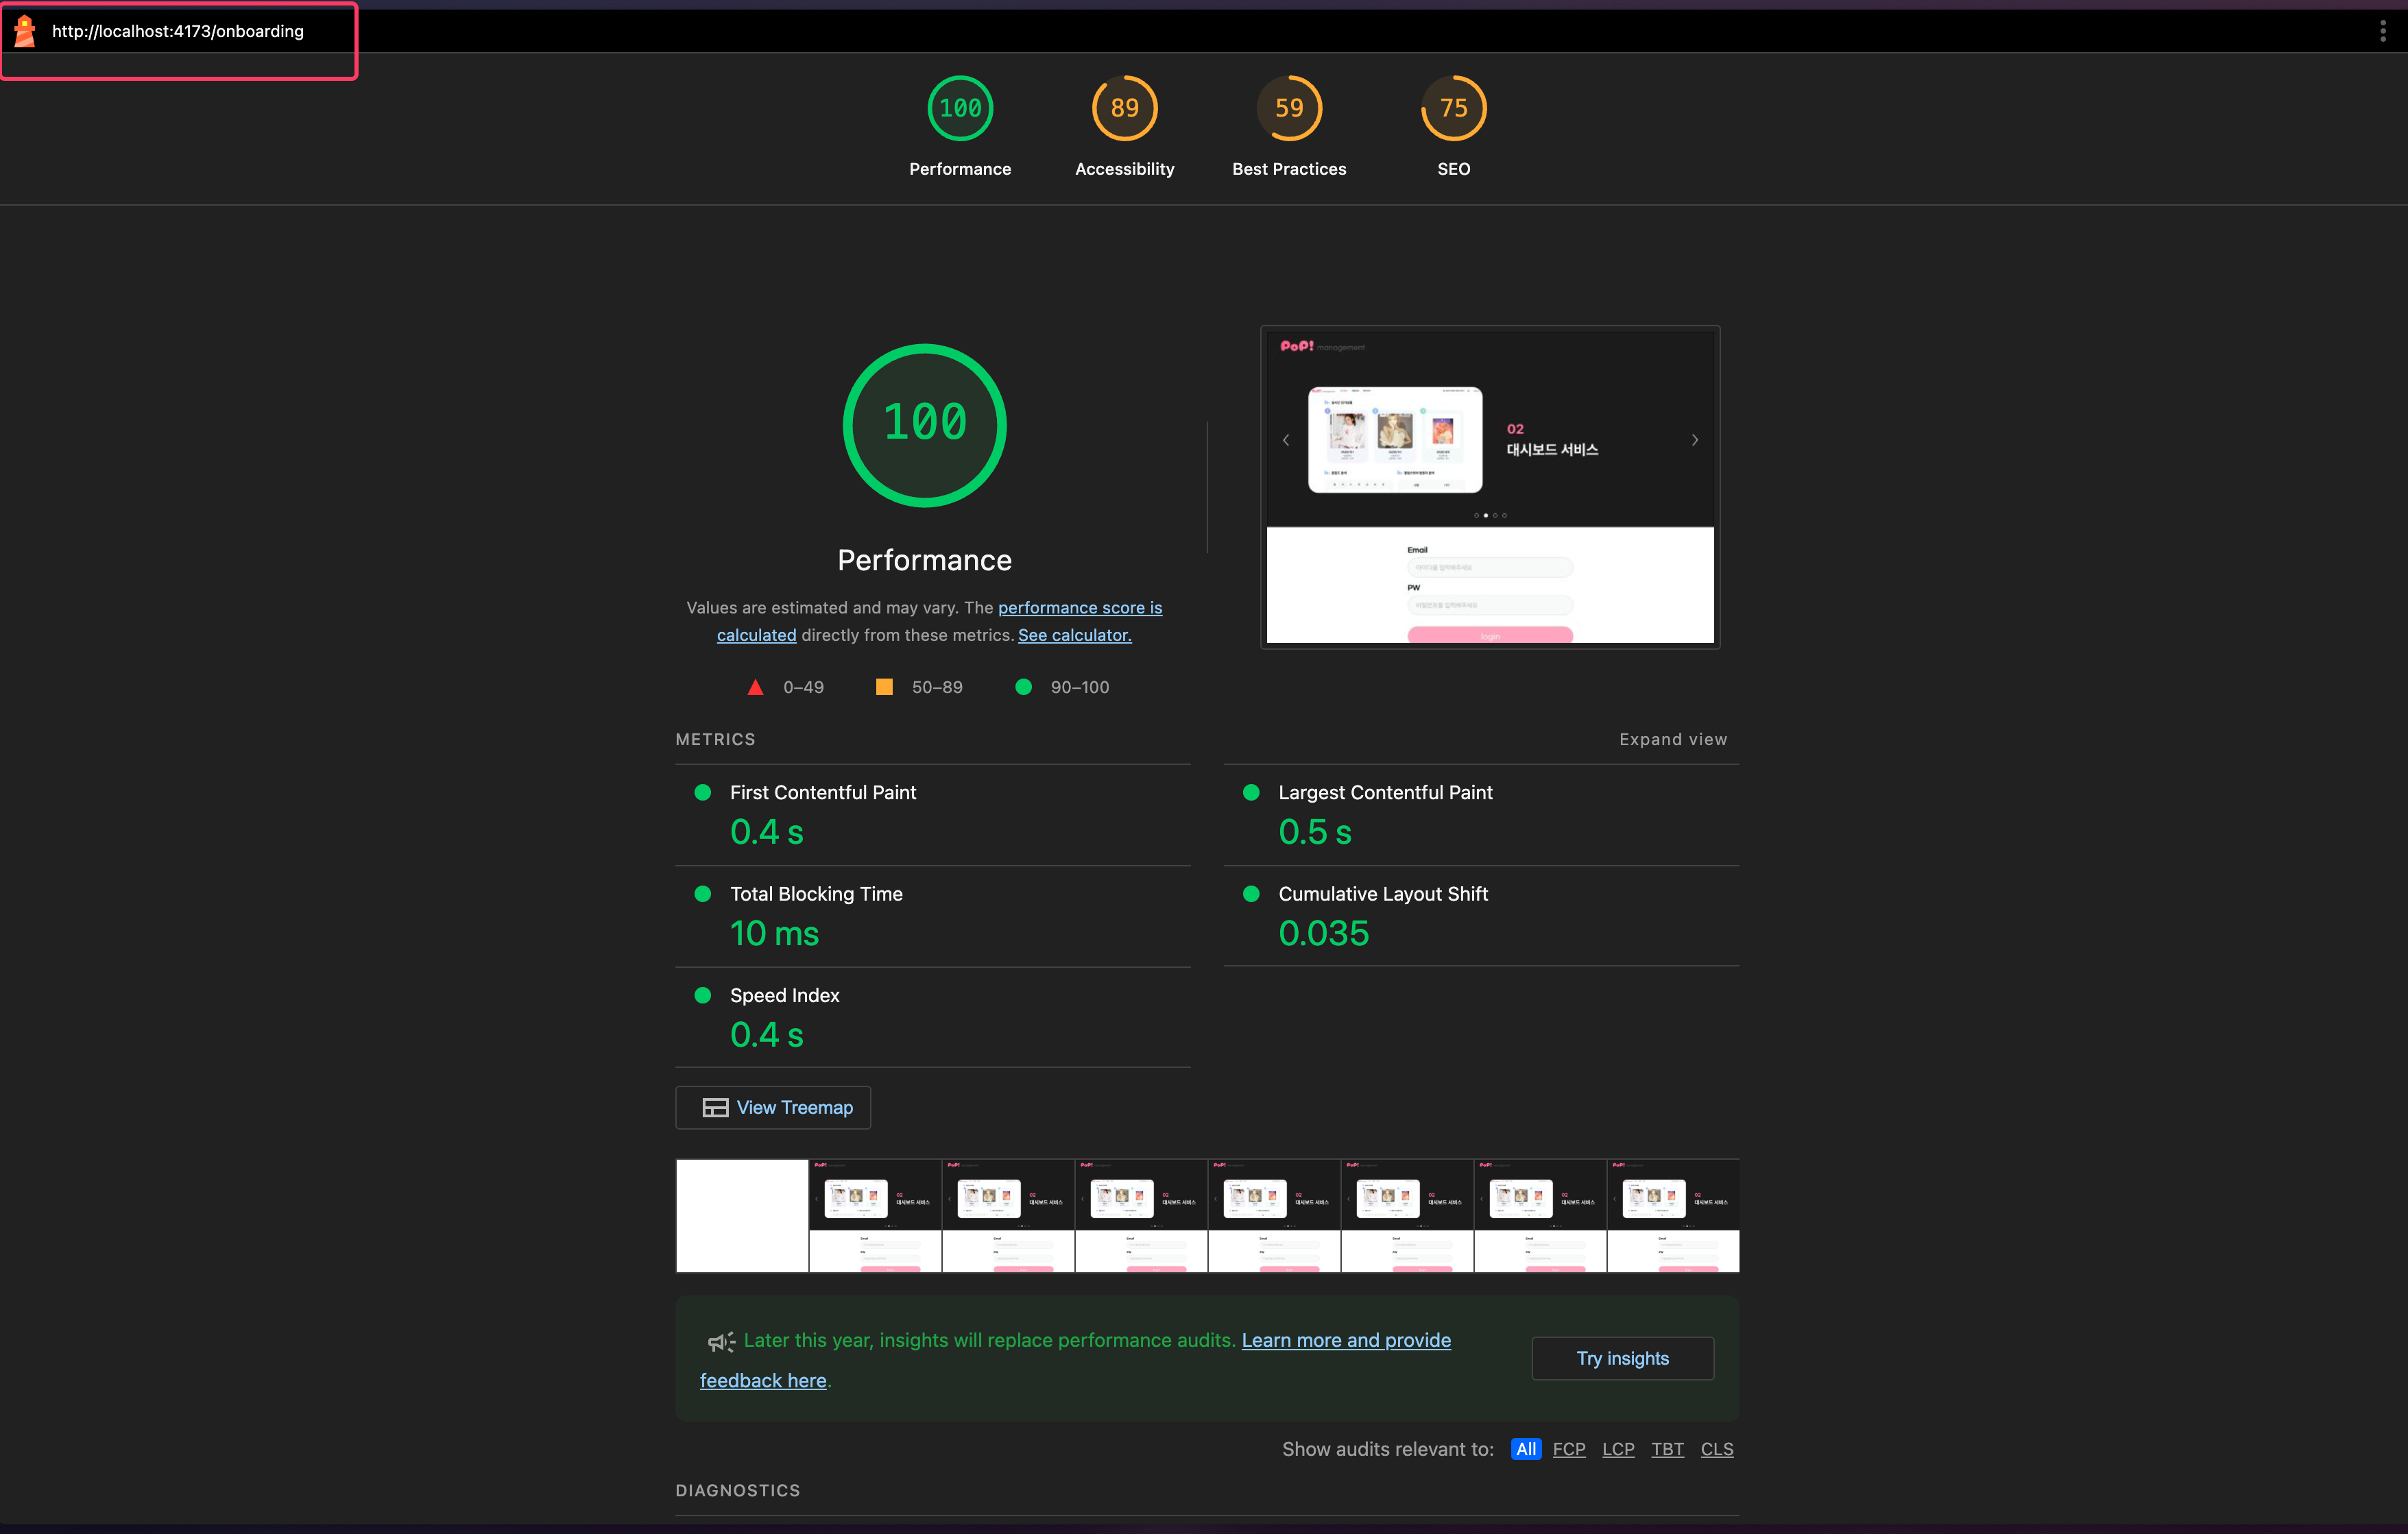Toggle Expand view for metrics

[x=1672, y=739]
